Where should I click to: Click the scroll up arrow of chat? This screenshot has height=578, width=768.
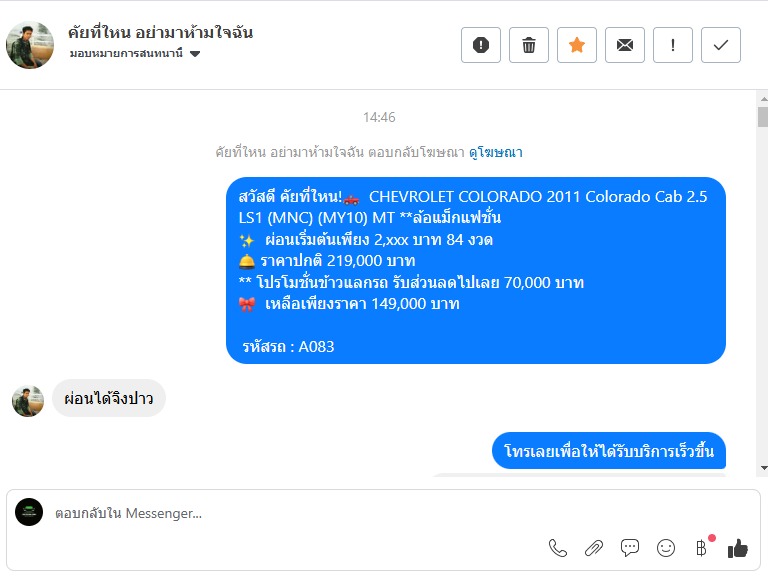click(x=764, y=98)
